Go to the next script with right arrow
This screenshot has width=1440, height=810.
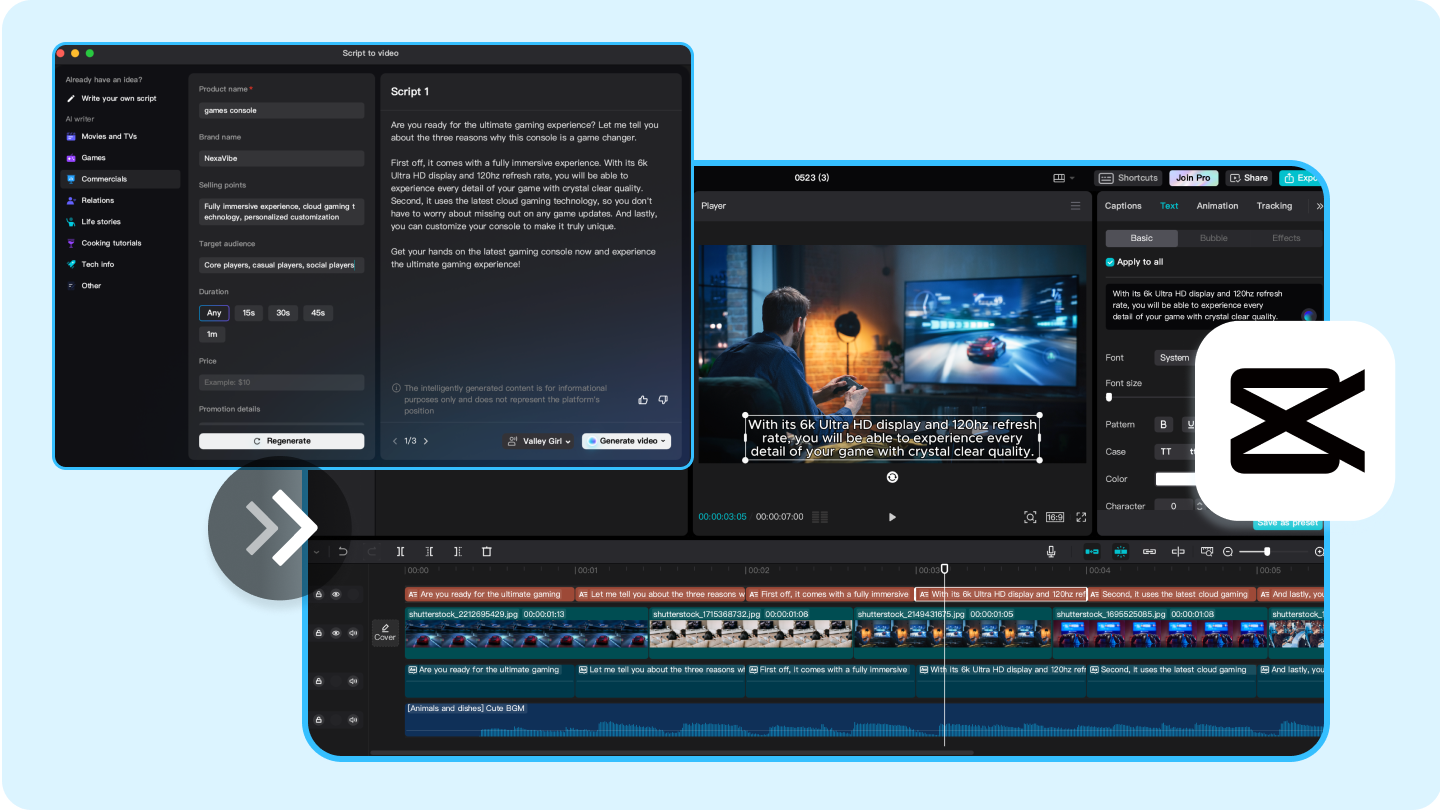tap(426, 441)
